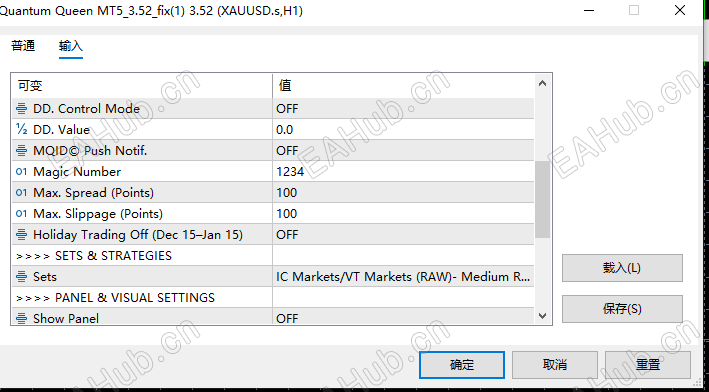
Task: Click the scrollbar down arrow
Action: click(543, 316)
